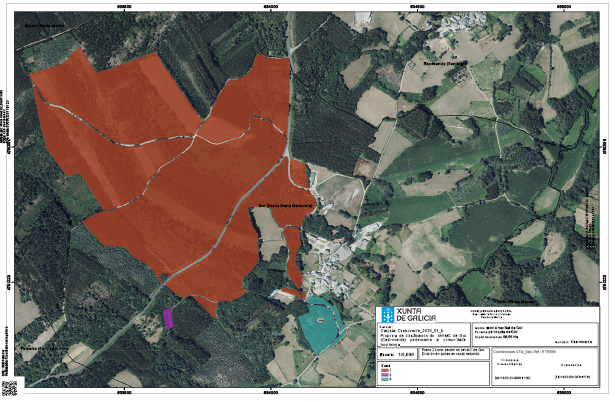This screenshot has width=615, height=402.
Task: Click the red swatch in zone legend
Action: (386, 371)
